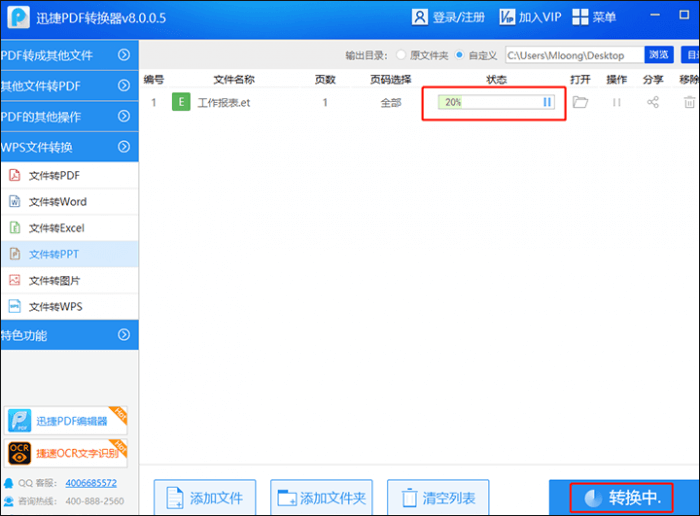
Task: Click 全部 page selection cell
Action: point(391,103)
